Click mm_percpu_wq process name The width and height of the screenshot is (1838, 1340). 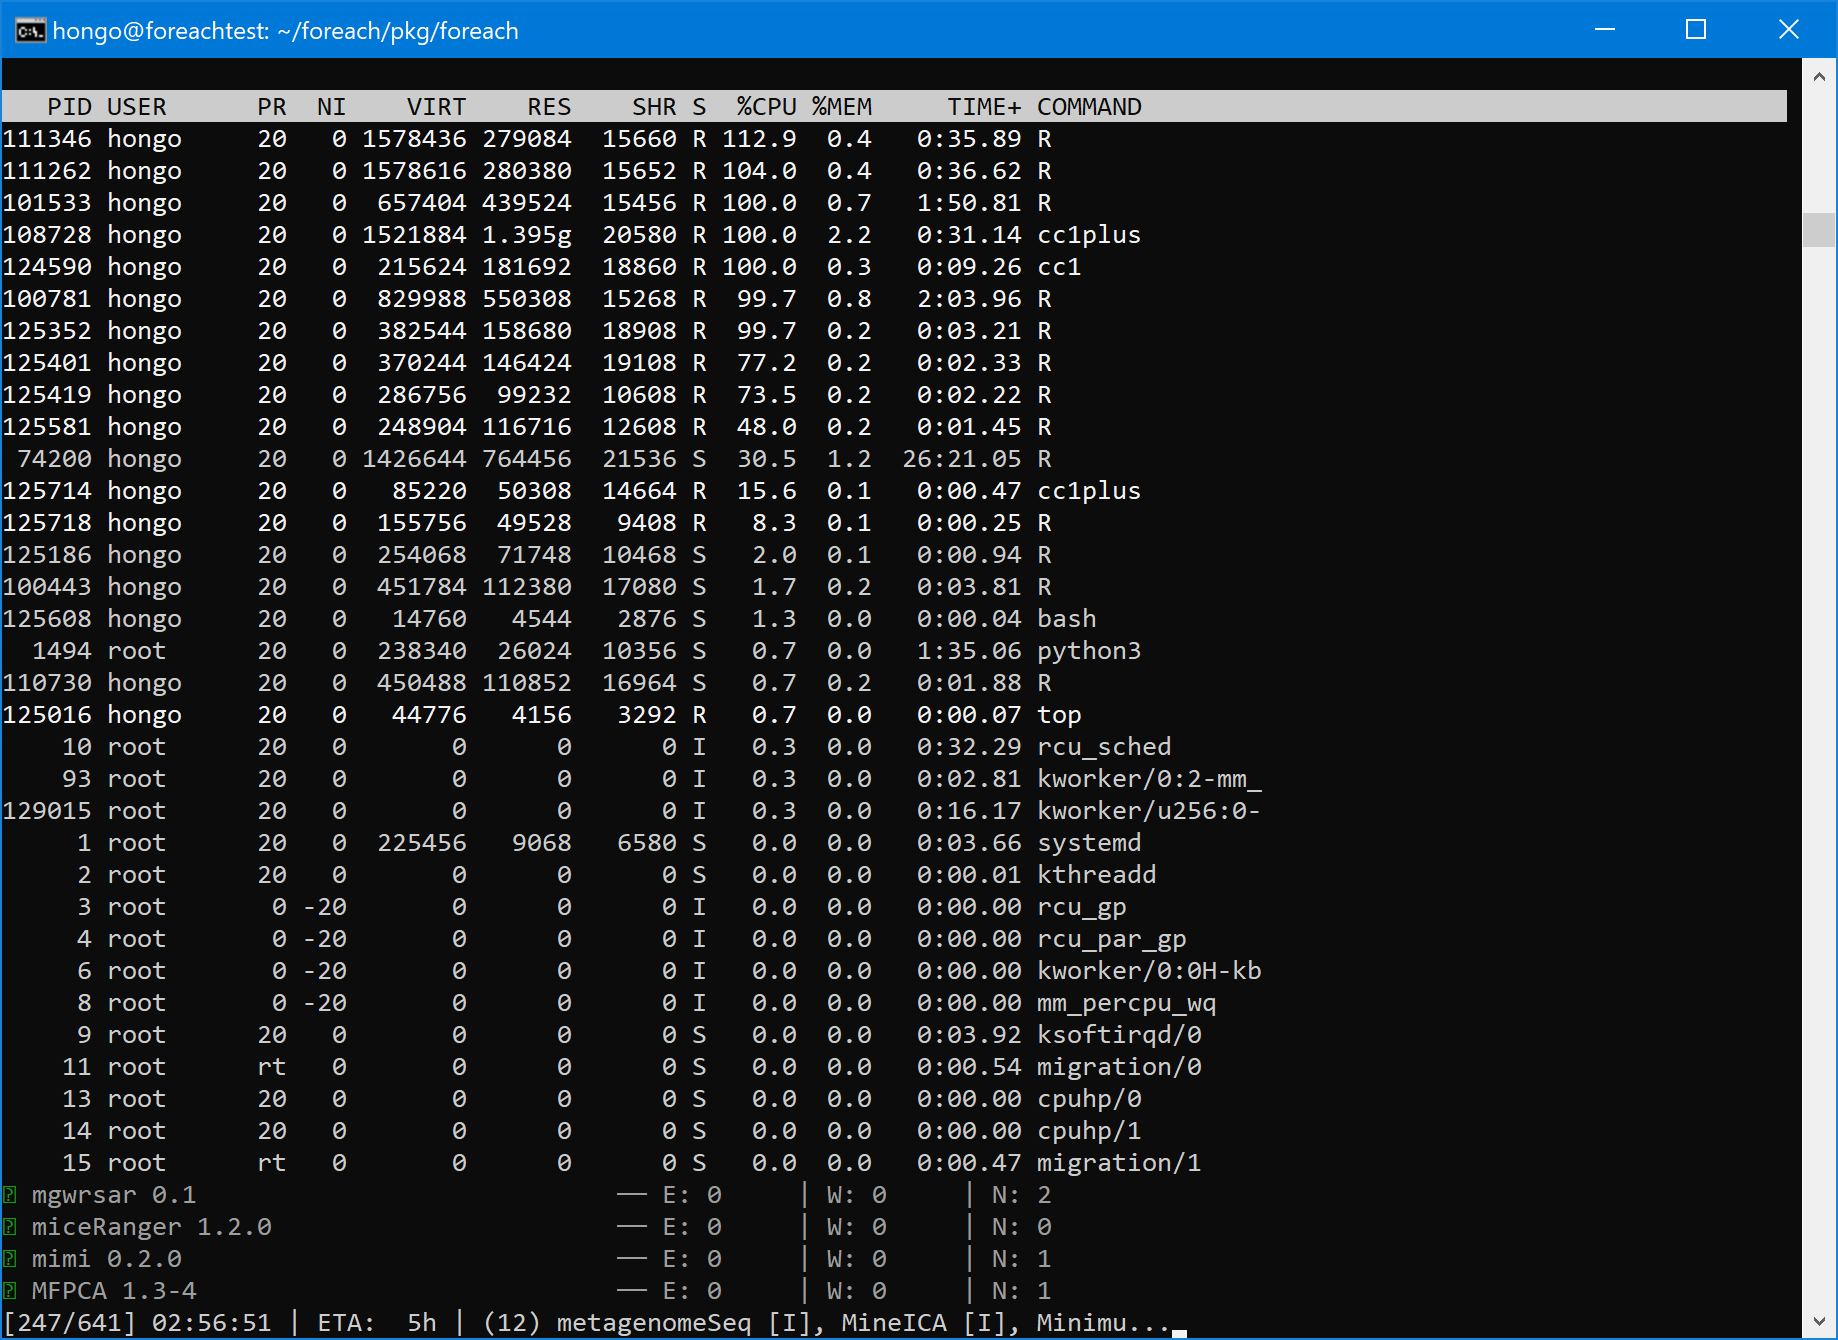(1126, 1003)
